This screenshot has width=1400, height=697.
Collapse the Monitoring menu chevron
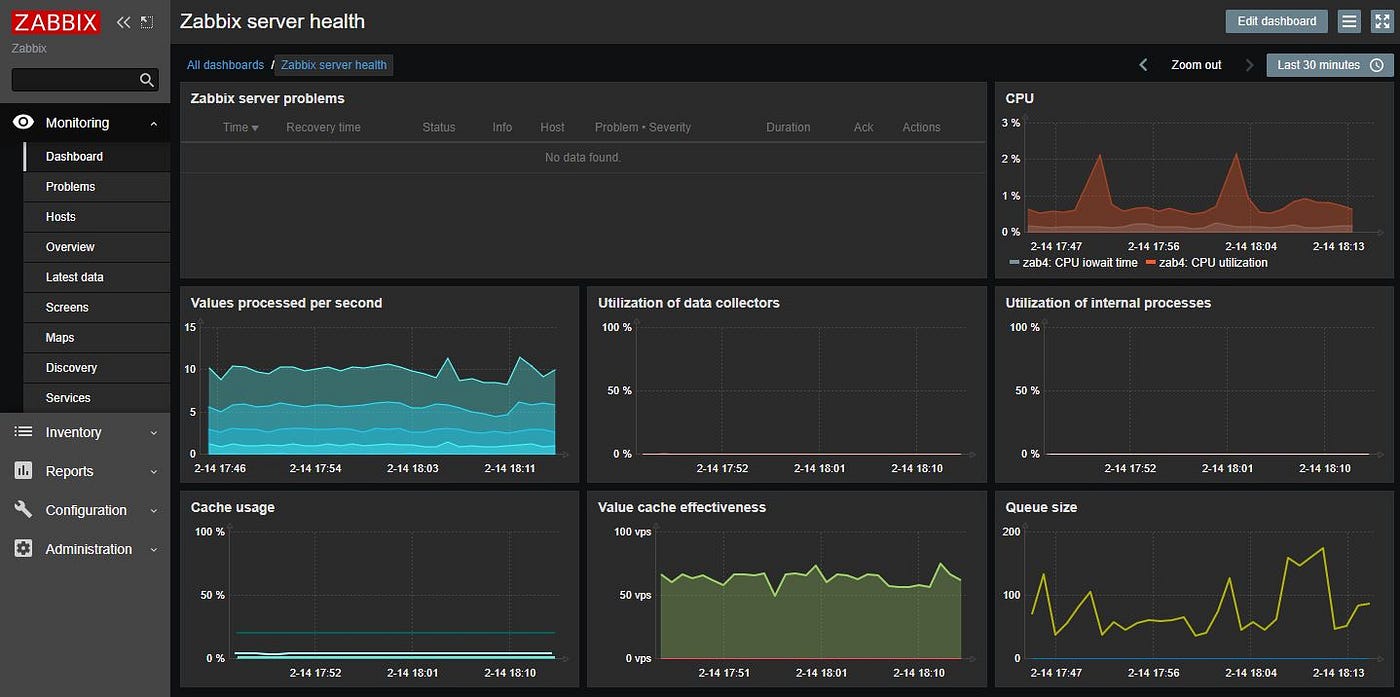click(153, 124)
